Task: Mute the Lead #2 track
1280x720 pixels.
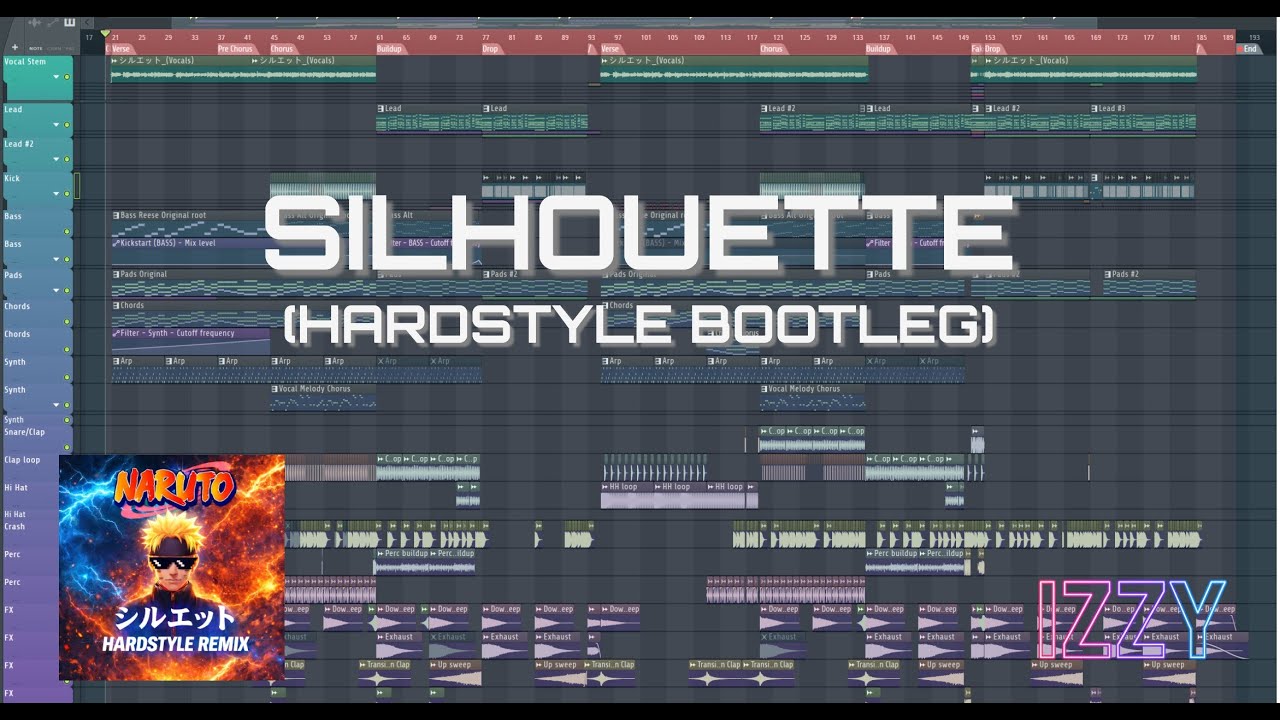Action: 67,160
